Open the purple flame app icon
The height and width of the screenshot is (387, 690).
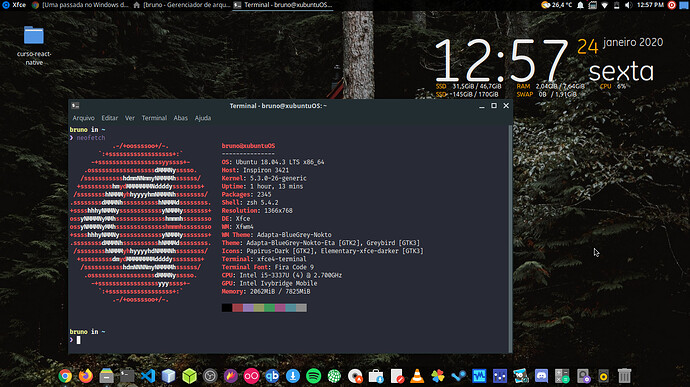tap(231, 376)
